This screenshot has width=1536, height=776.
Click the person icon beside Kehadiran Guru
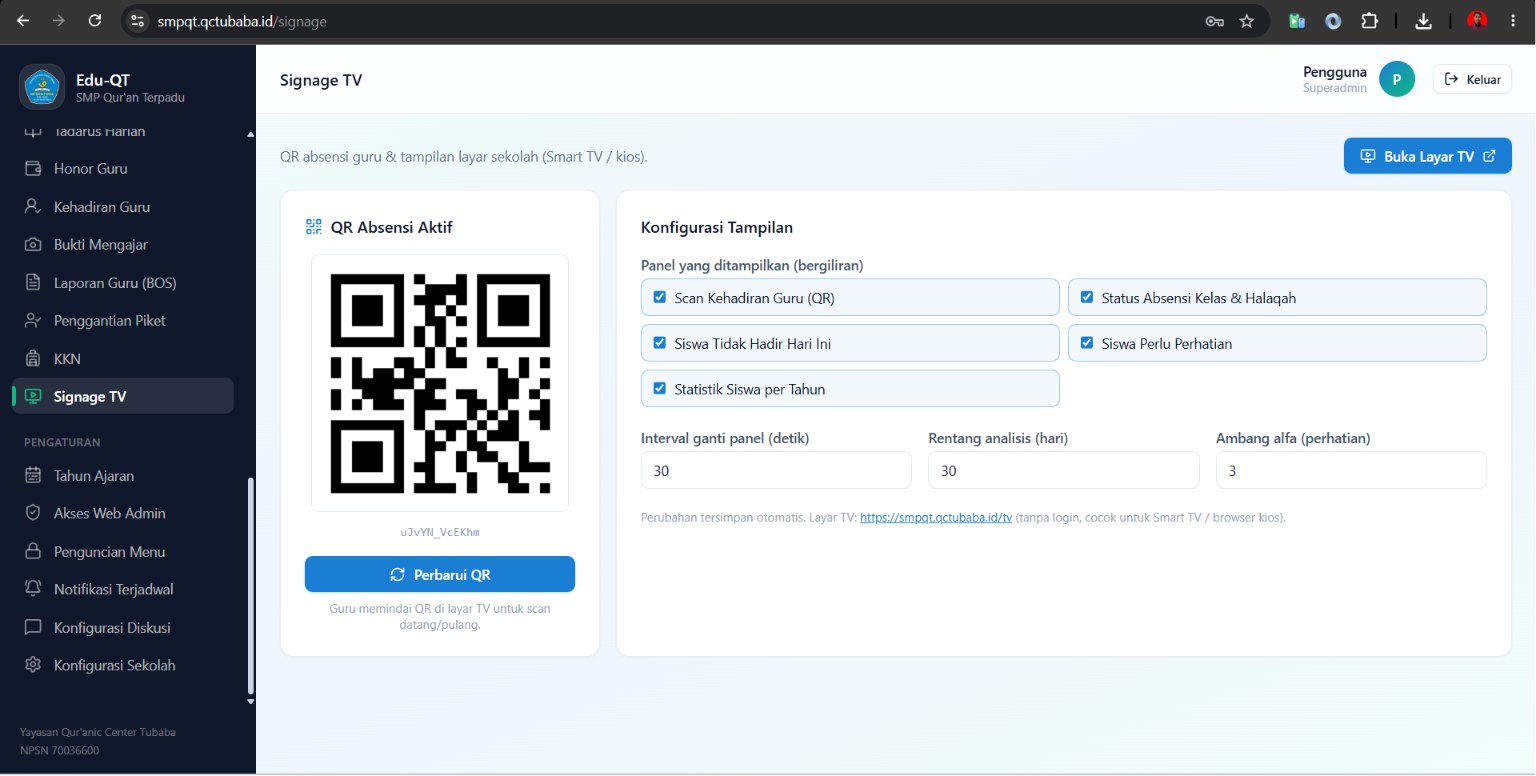(33, 207)
